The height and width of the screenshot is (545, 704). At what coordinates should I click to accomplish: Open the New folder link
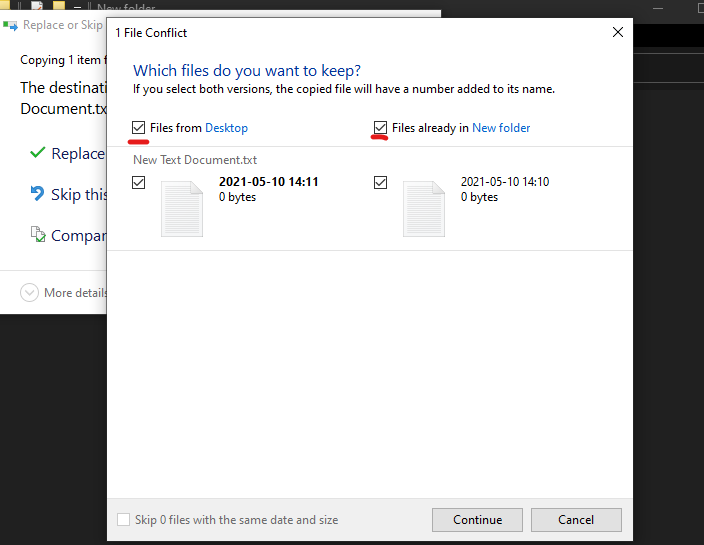(501, 128)
